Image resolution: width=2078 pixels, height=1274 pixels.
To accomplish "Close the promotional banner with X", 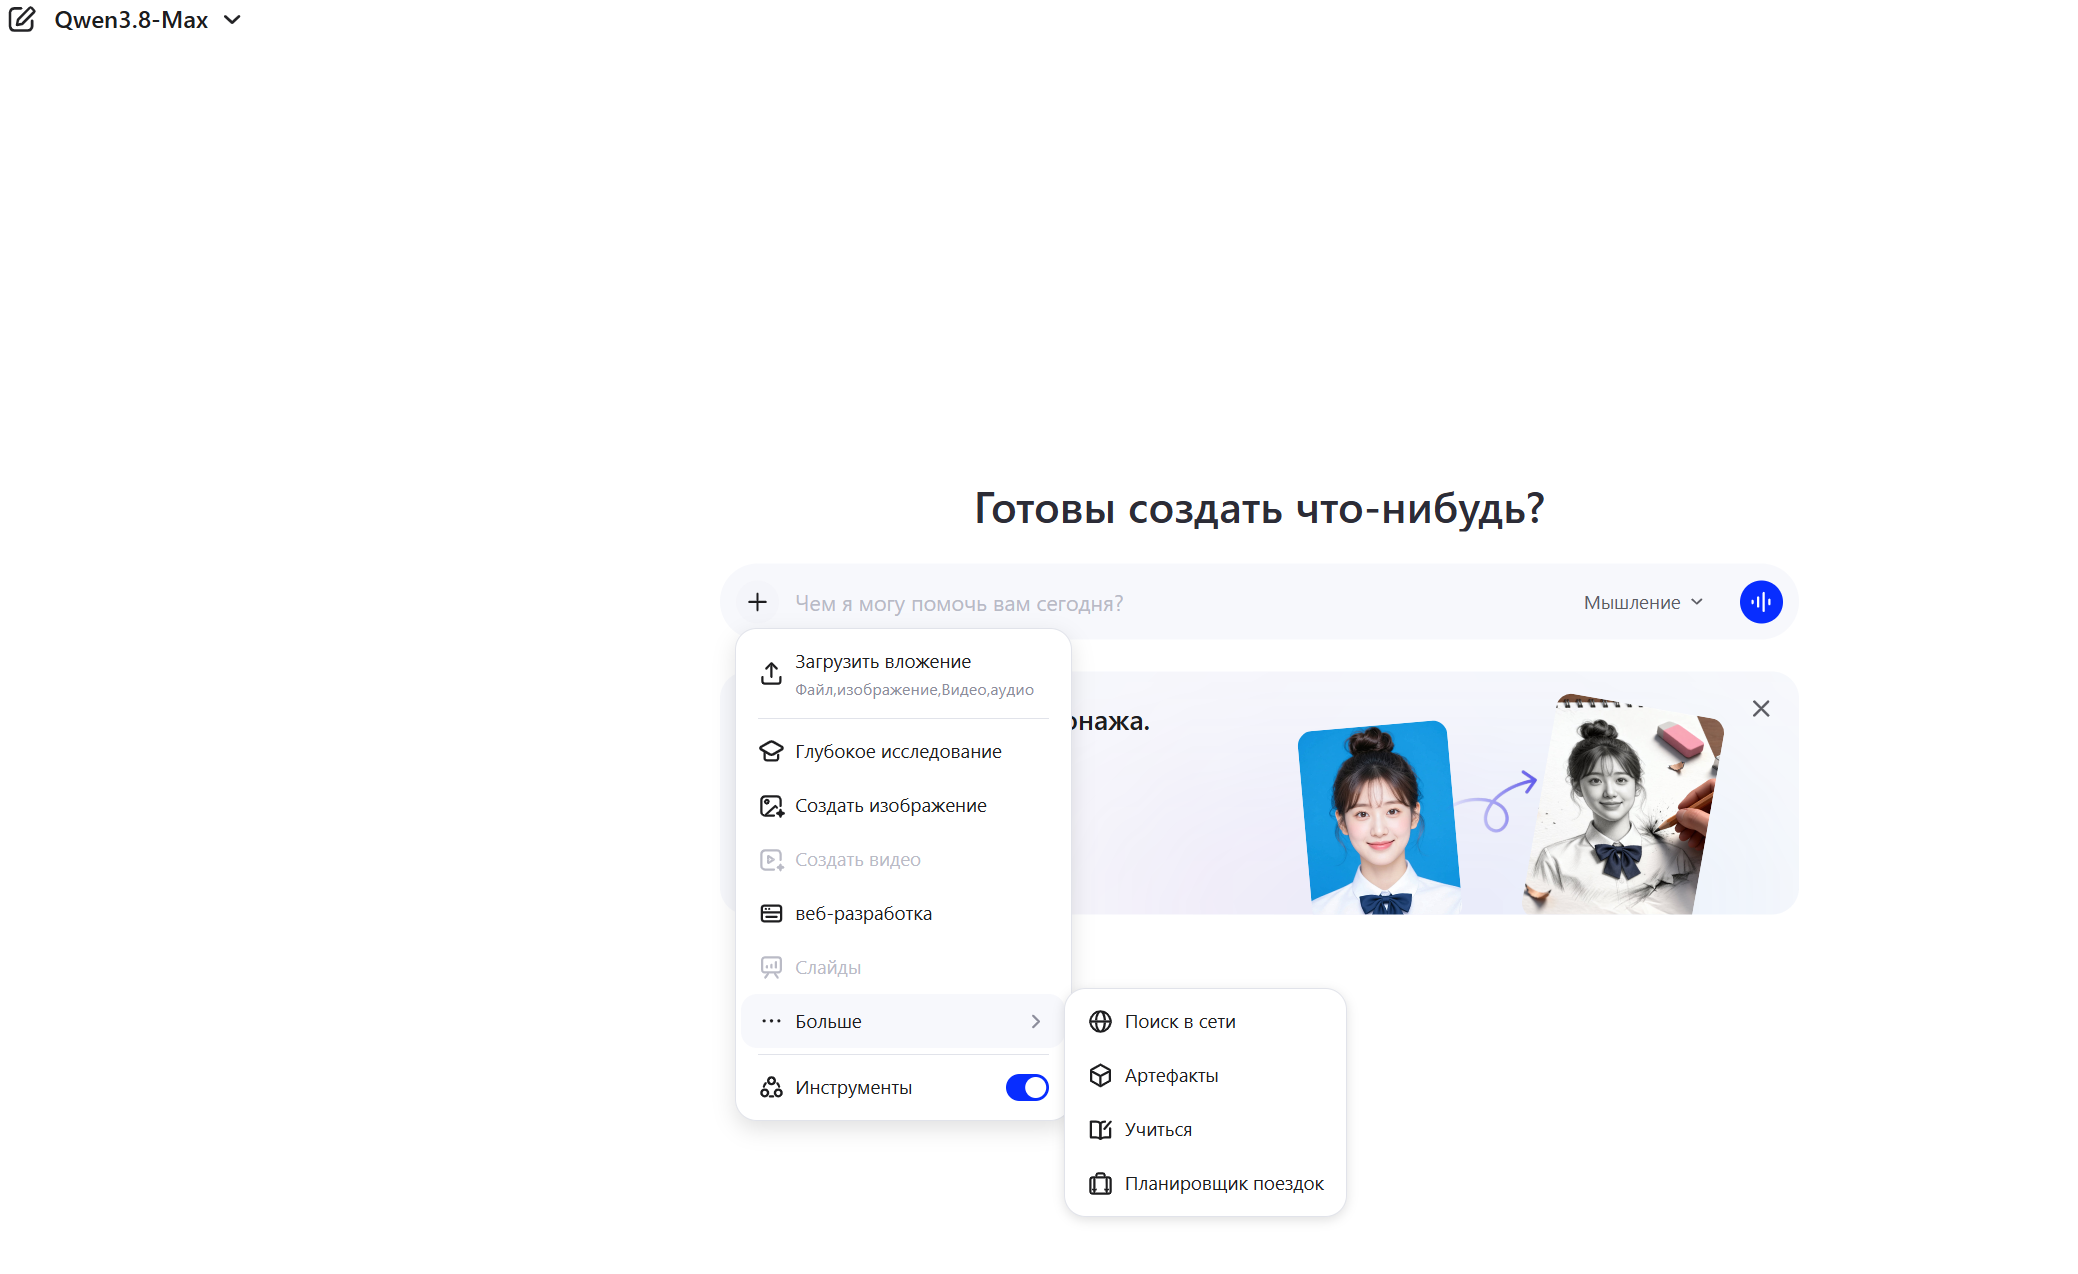I will coord(1761,708).
